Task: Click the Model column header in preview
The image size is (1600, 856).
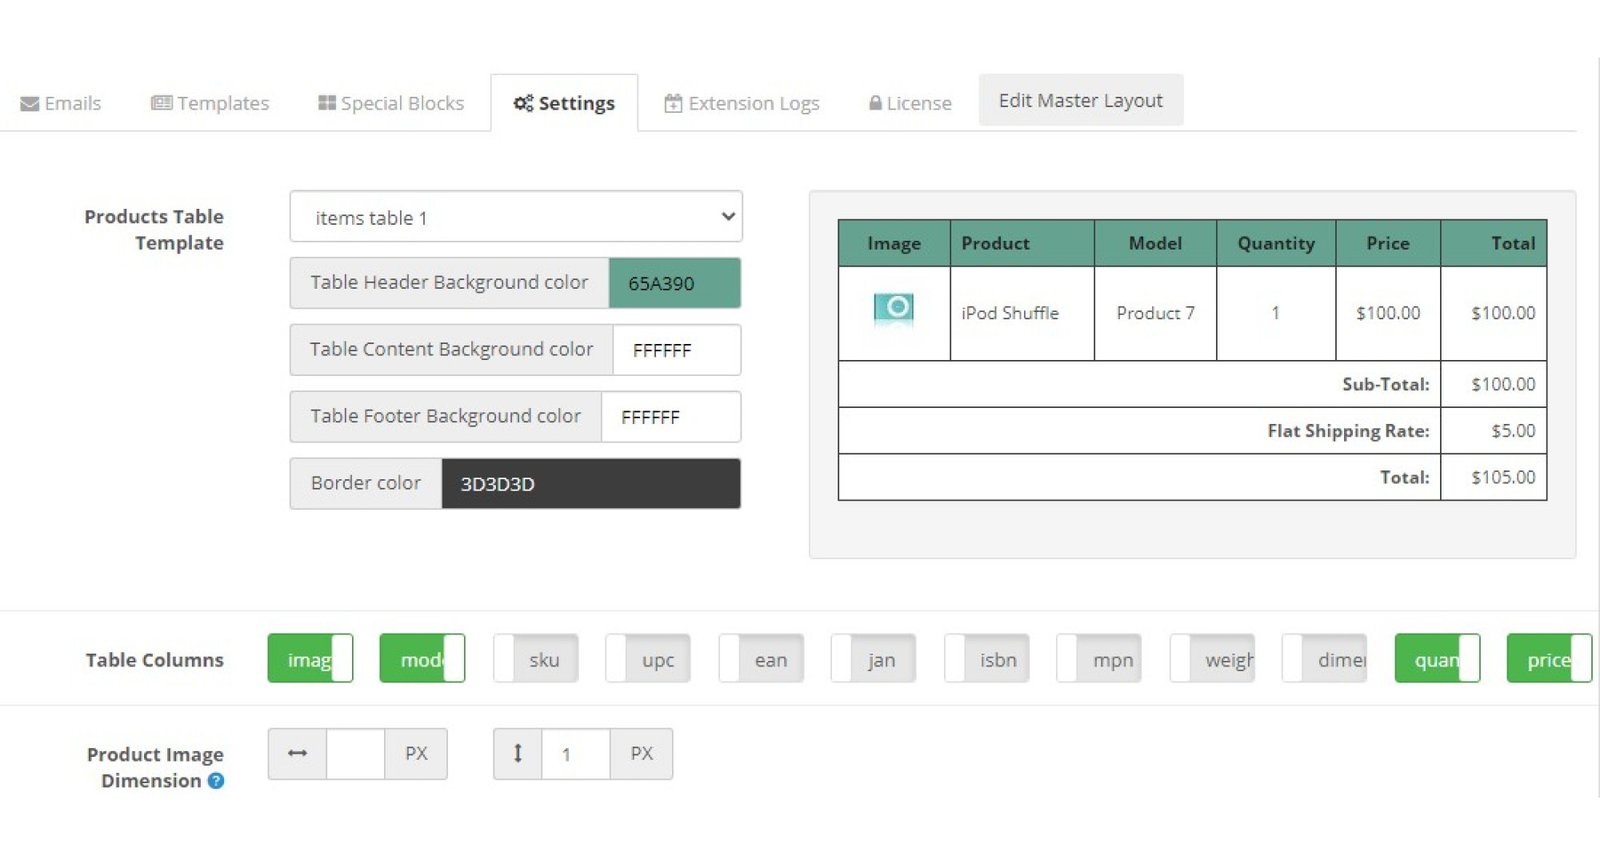Action: (x=1155, y=243)
